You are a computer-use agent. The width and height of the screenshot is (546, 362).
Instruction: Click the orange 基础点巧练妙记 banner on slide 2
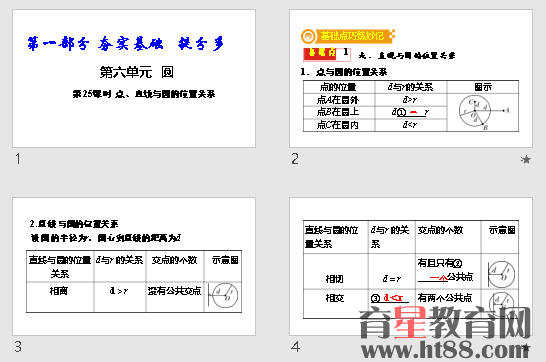348,36
